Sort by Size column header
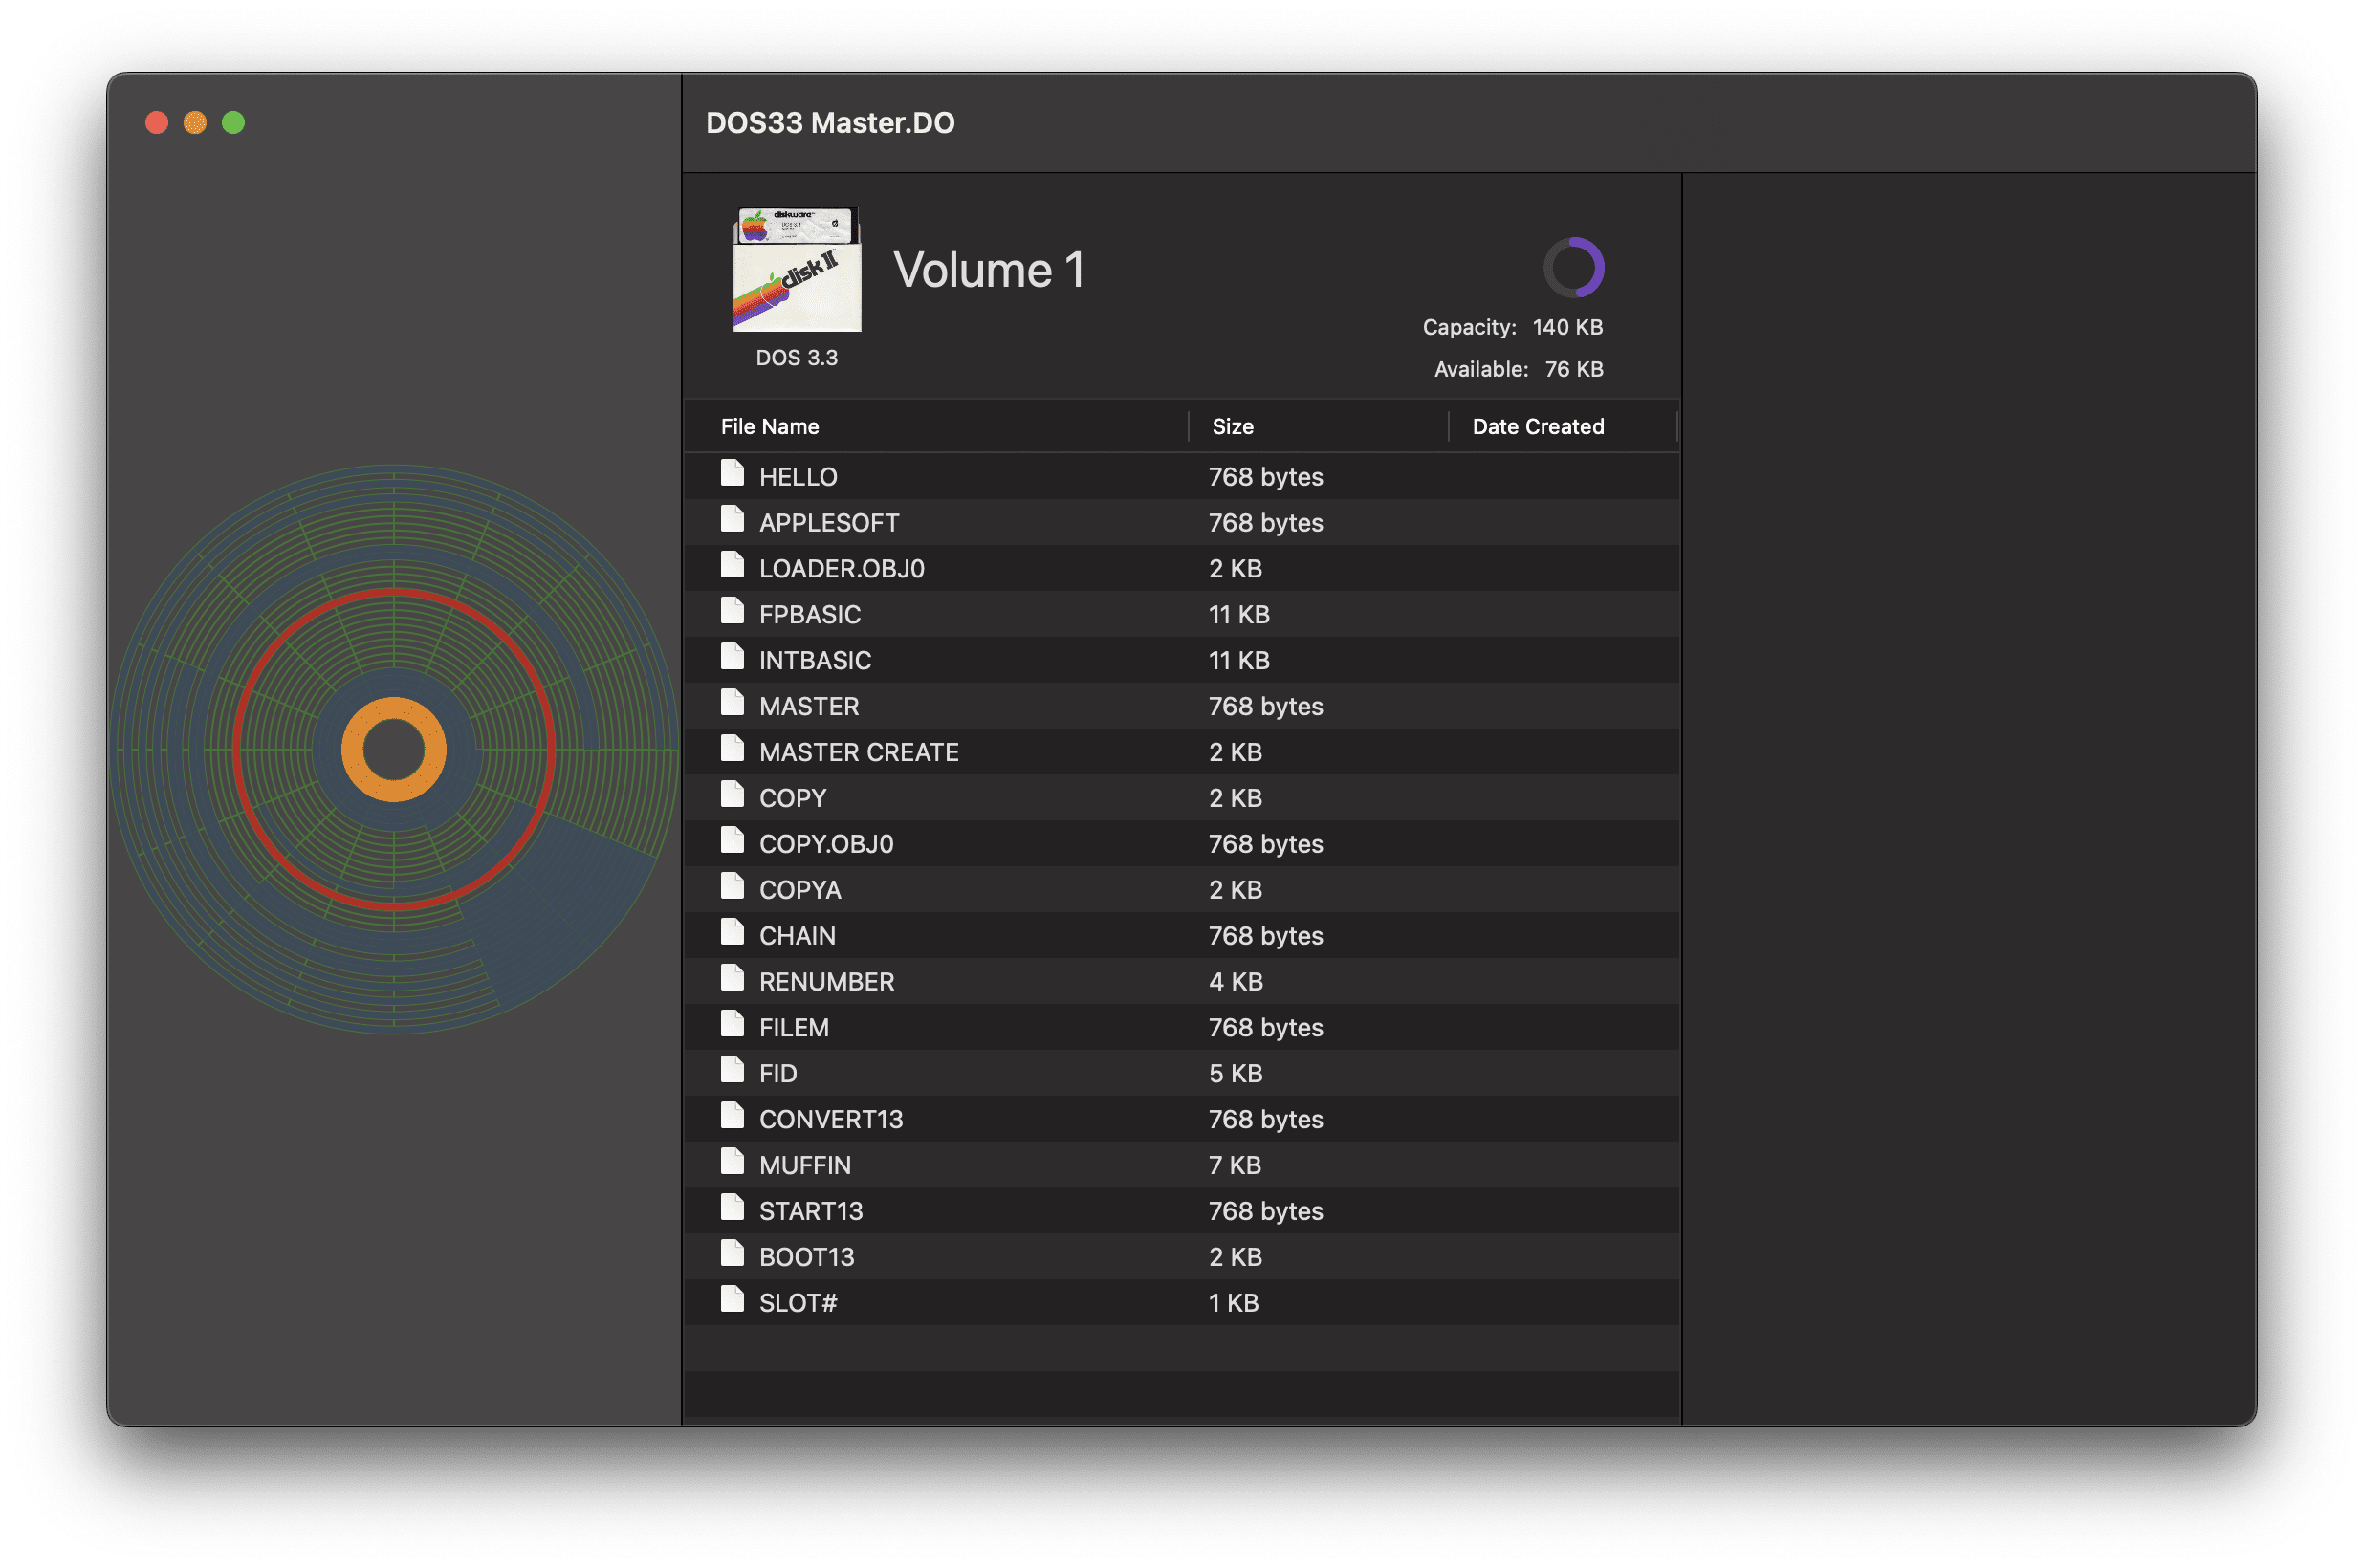 pyautogui.click(x=1232, y=427)
